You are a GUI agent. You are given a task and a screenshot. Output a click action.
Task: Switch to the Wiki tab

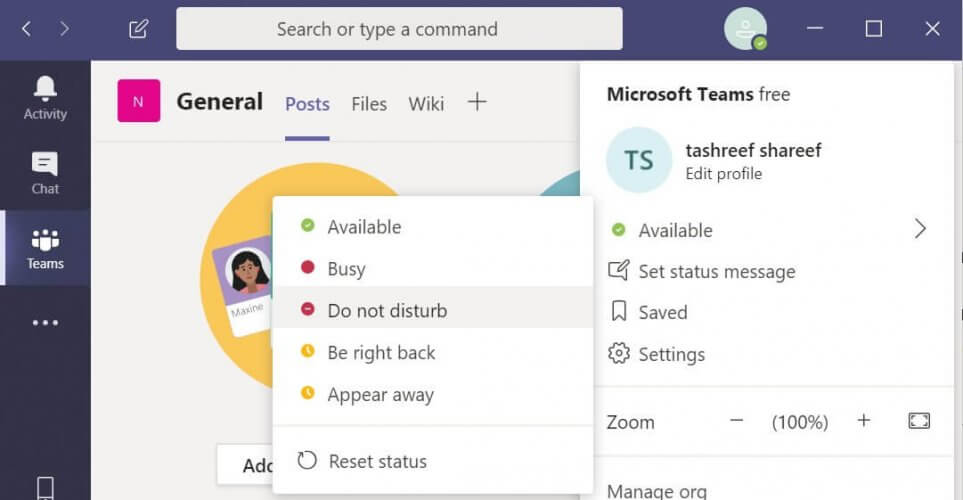[x=426, y=104]
